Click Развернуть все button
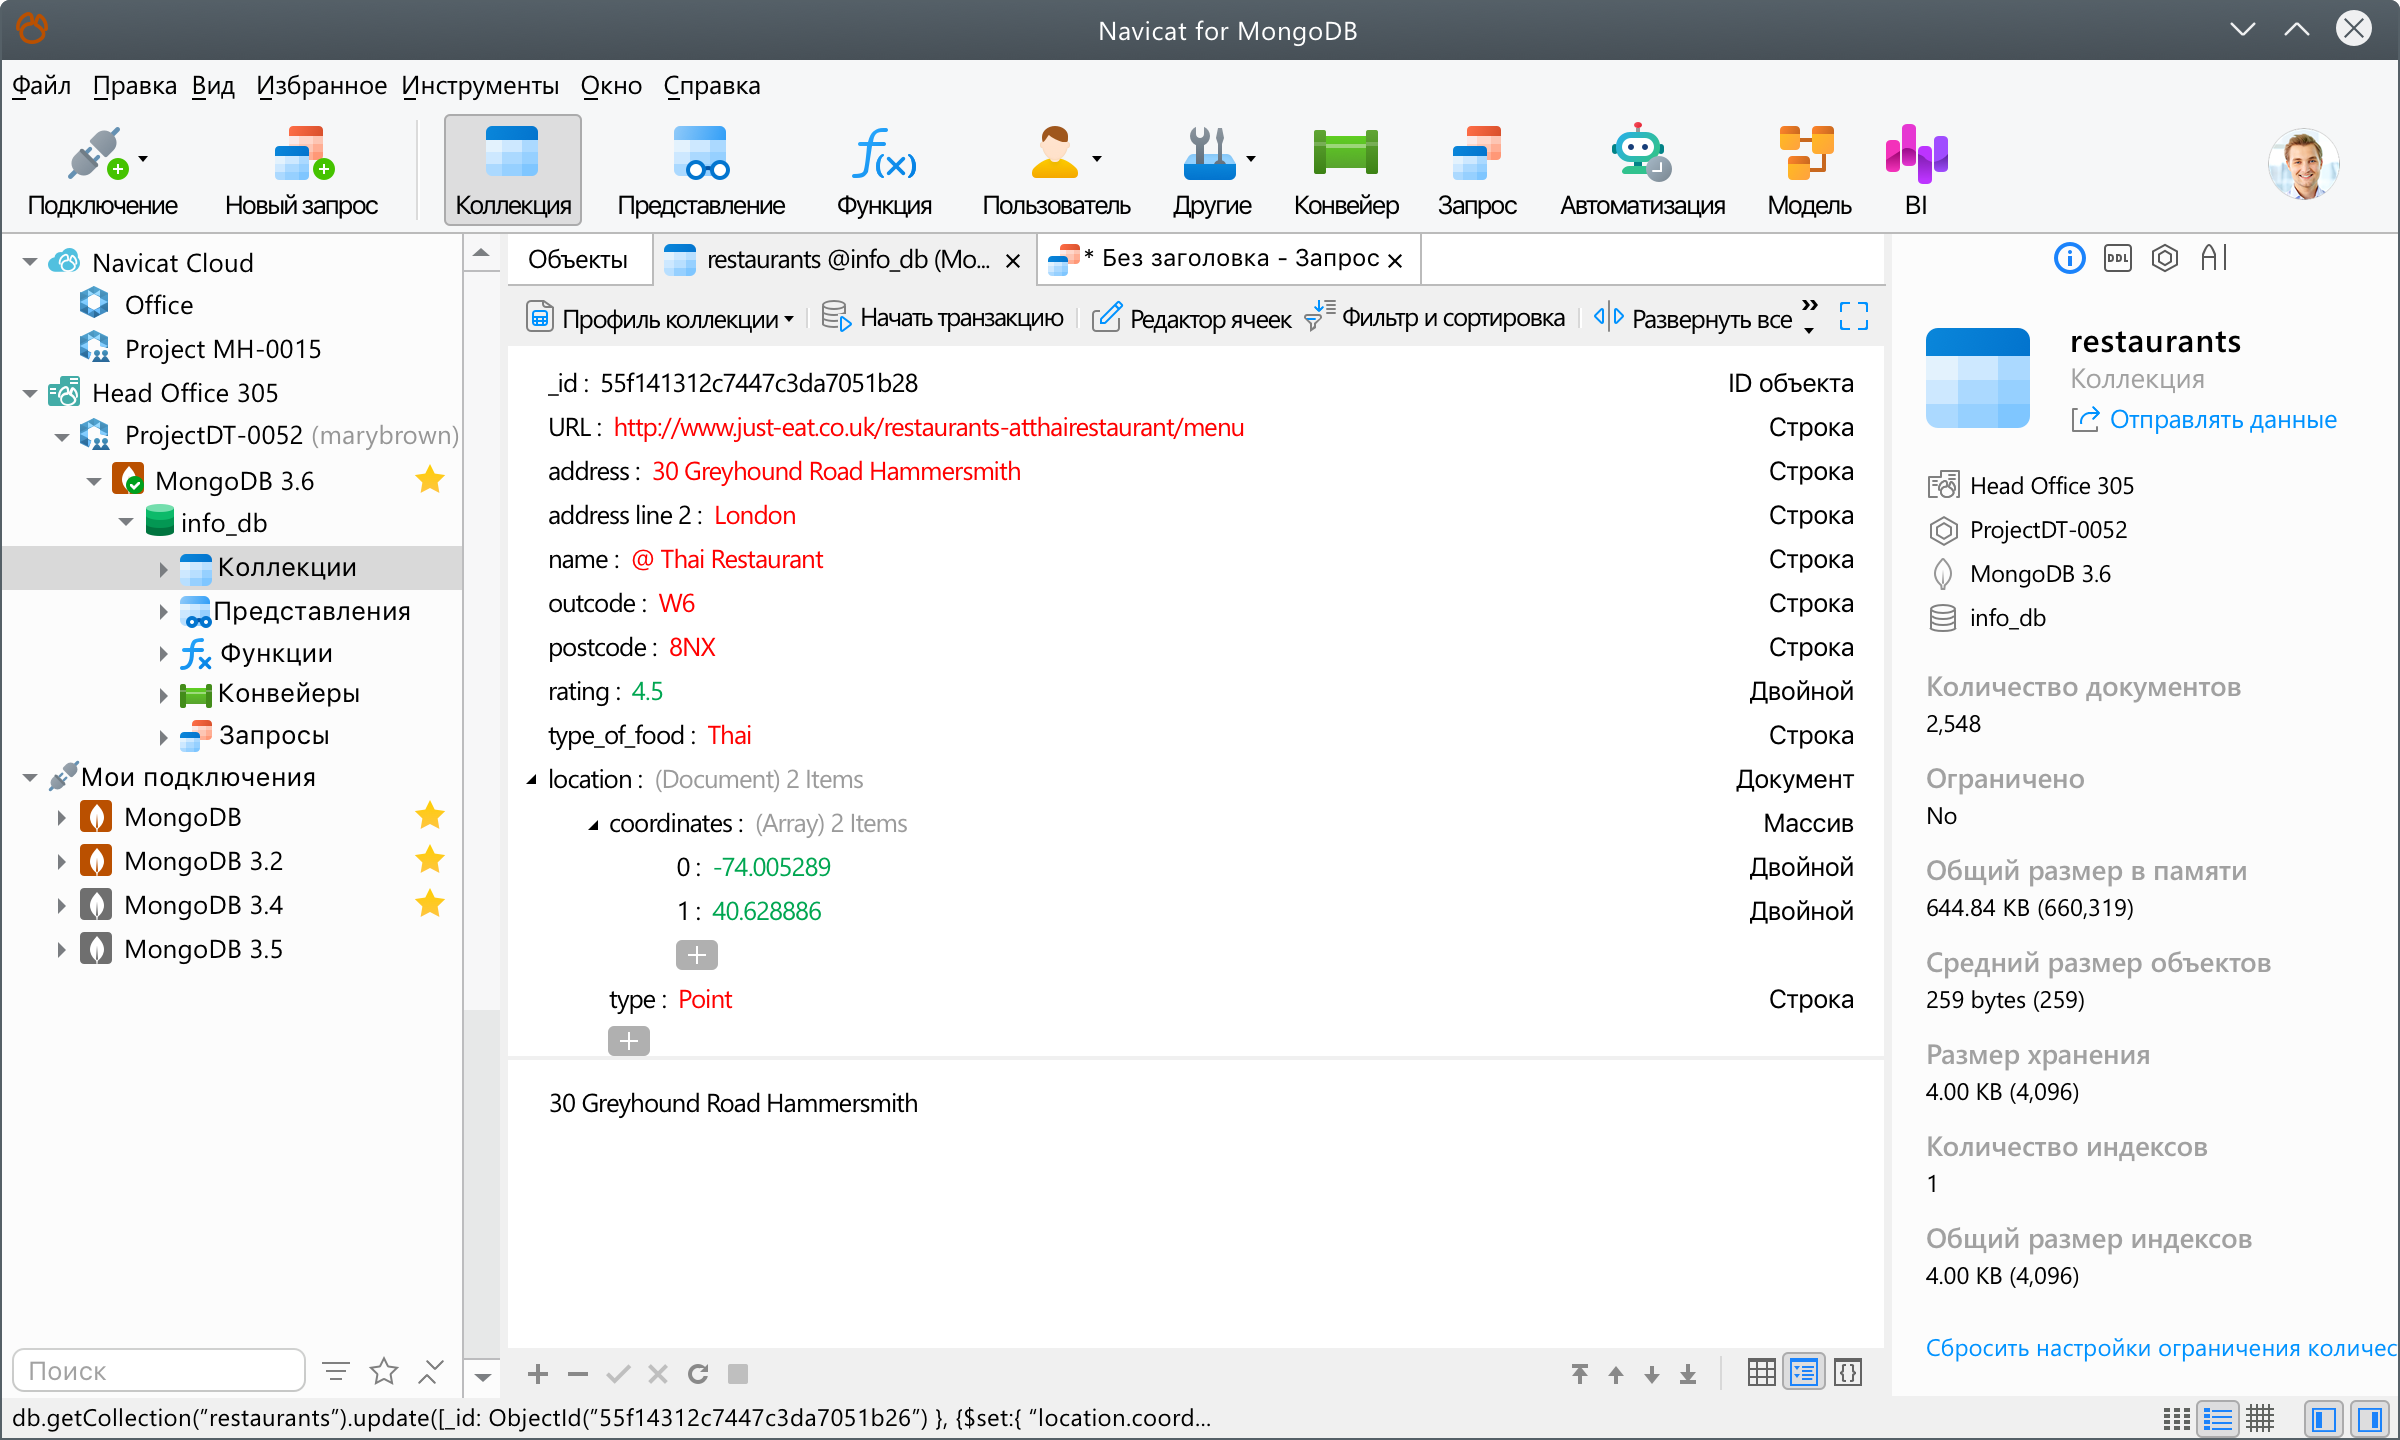 1693,318
